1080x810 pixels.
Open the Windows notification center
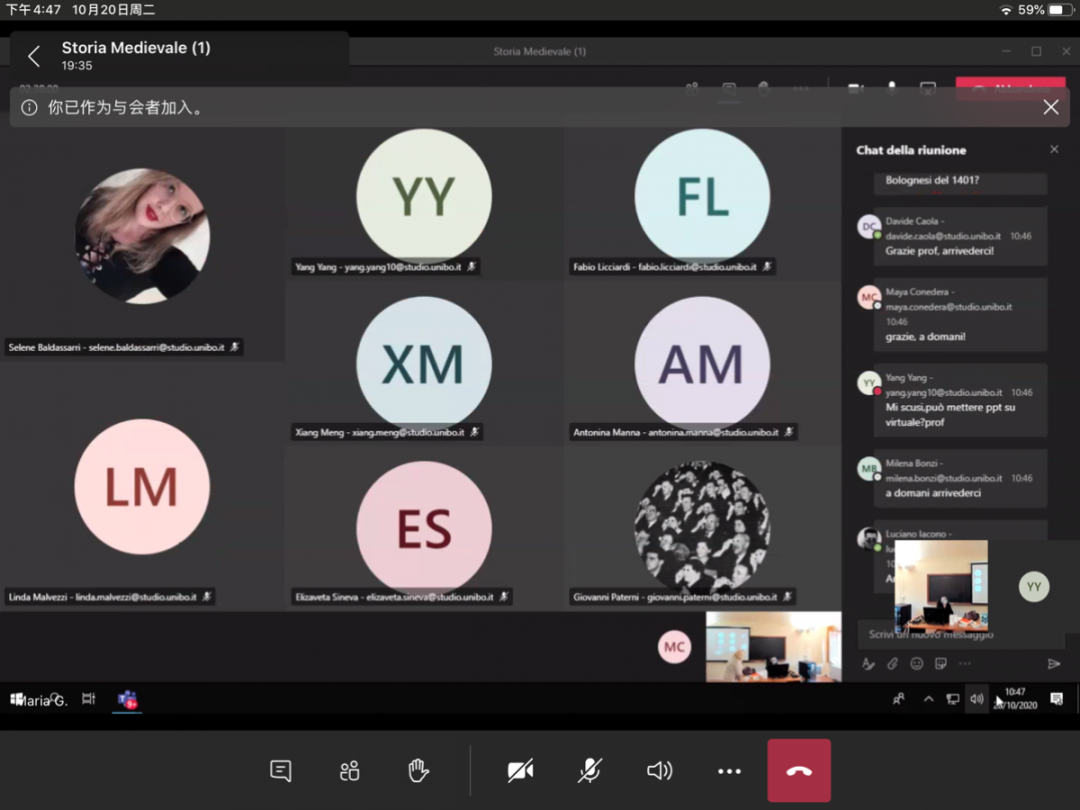[x=1056, y=699]
